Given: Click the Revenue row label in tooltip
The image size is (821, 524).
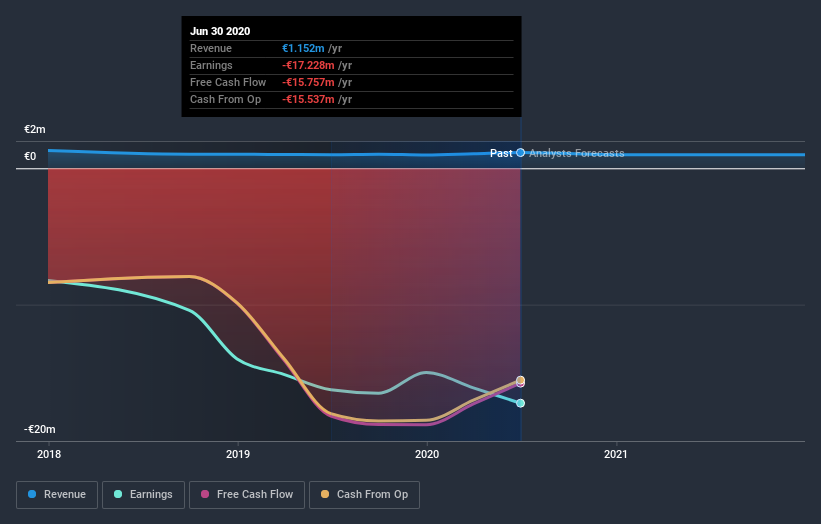Looking at the screenshot, I should coord(210,48).
